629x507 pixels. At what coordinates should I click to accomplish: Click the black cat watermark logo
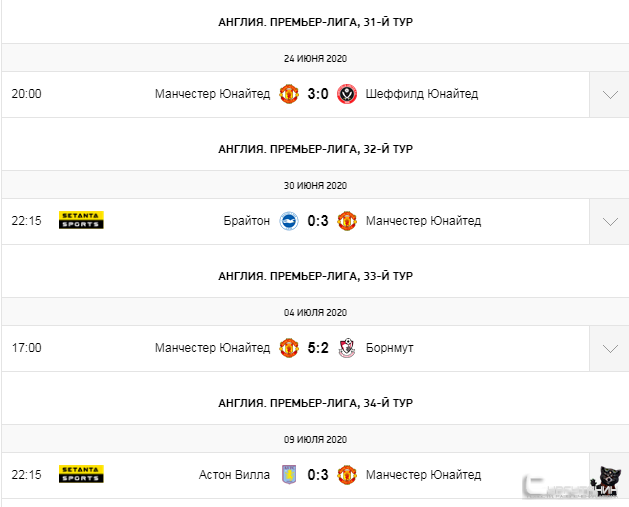(x=605, y=482)
